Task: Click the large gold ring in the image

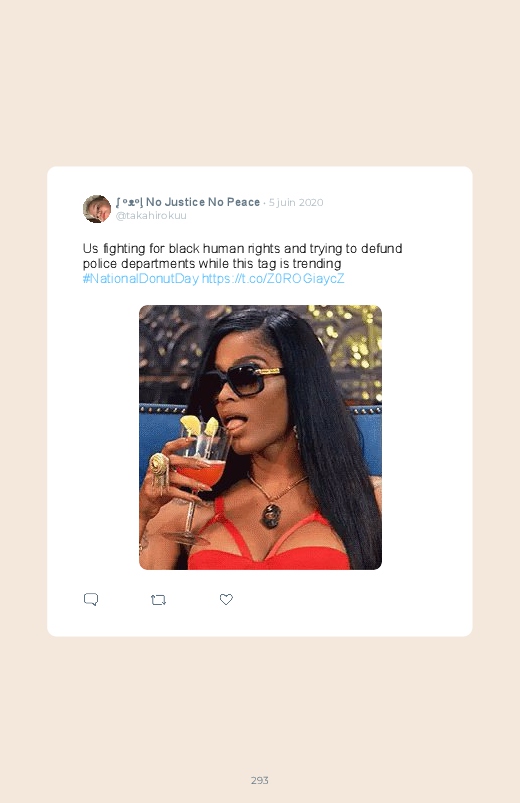Action: tap(159, 467)
